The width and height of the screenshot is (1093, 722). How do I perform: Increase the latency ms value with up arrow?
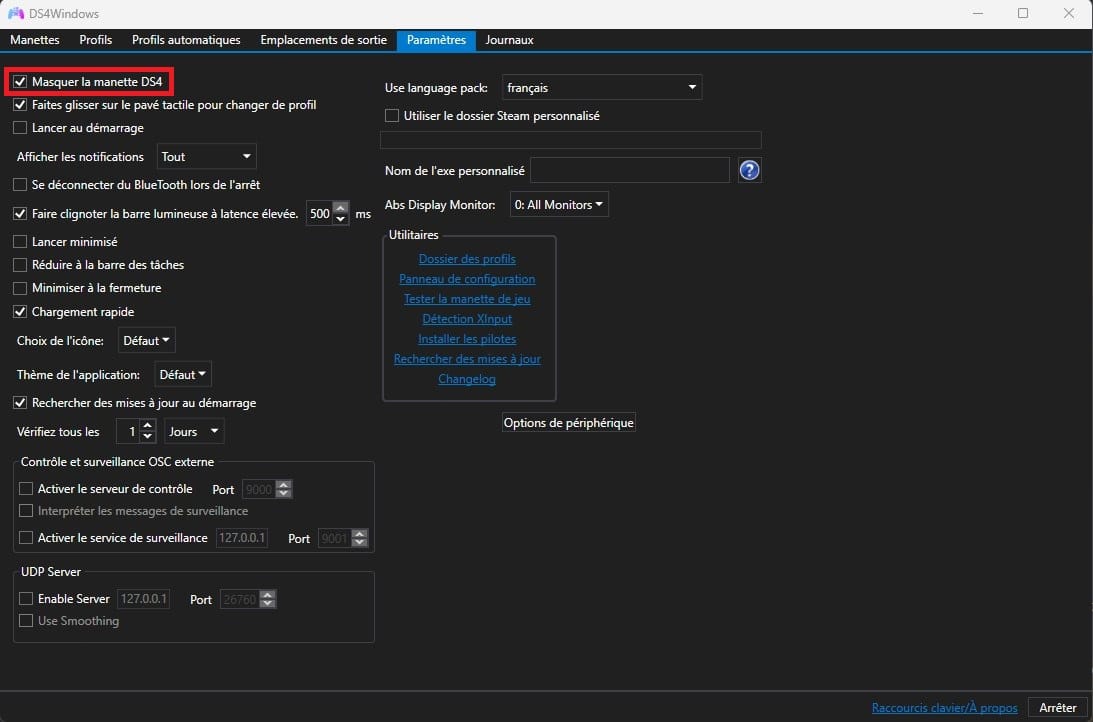pyautogui.click(x=340, y=208)
